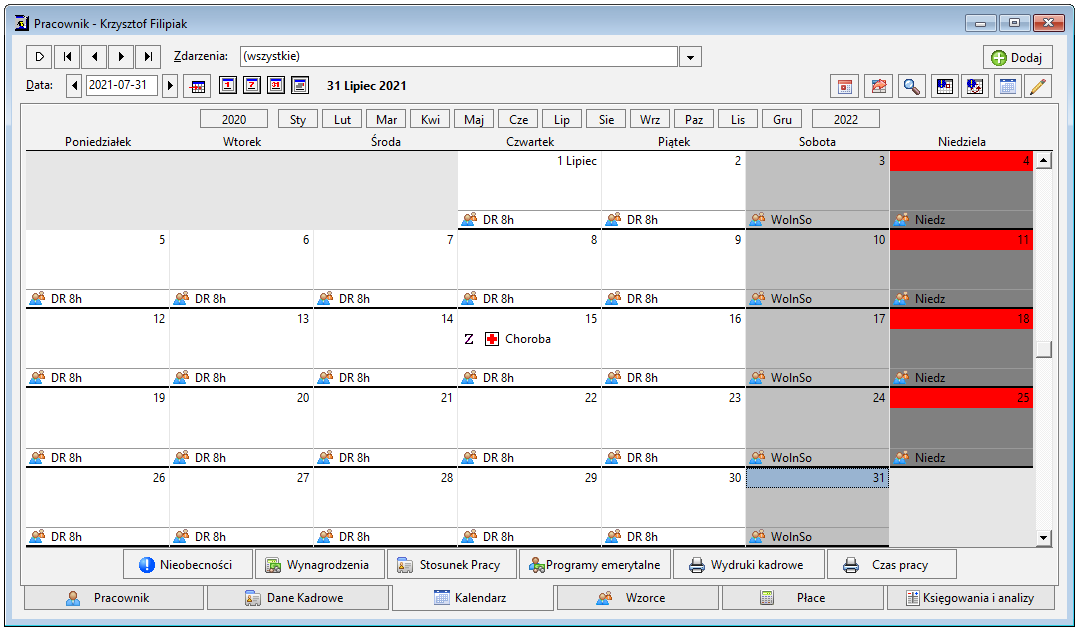Open the calendar date picker icon
1081x633 pixels.
[x=197, y=86]
